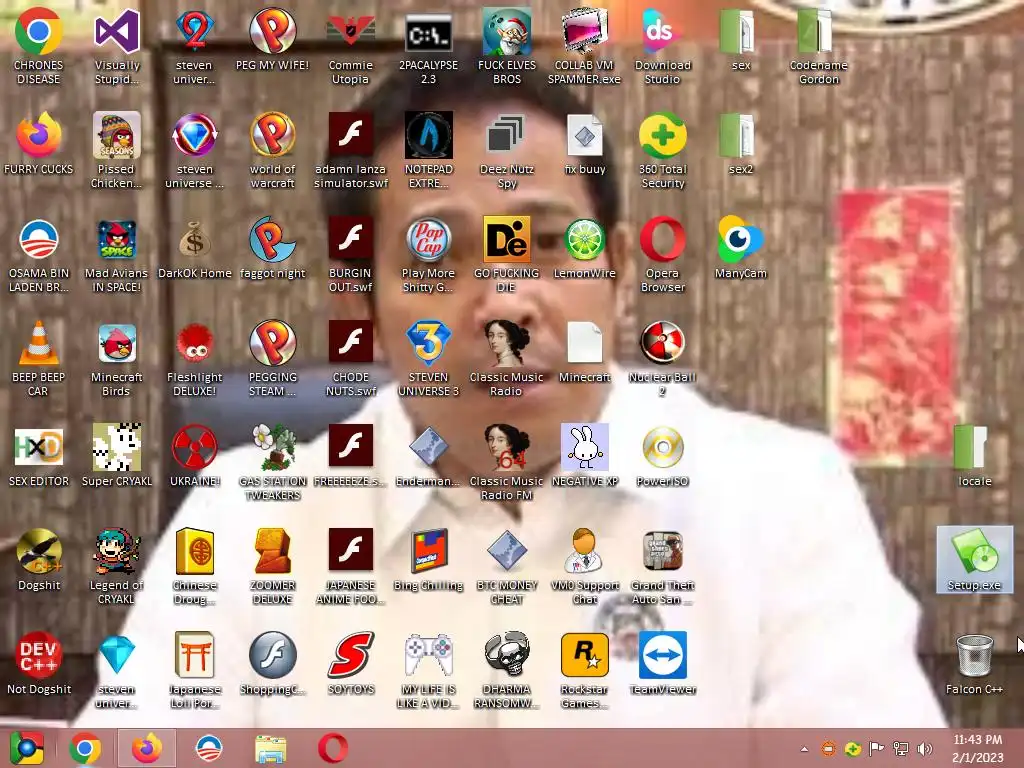The height and width of the screenshot is (768, 1024).
Task: Switch to Firefox on the taskbar
Action: point(147,748)
